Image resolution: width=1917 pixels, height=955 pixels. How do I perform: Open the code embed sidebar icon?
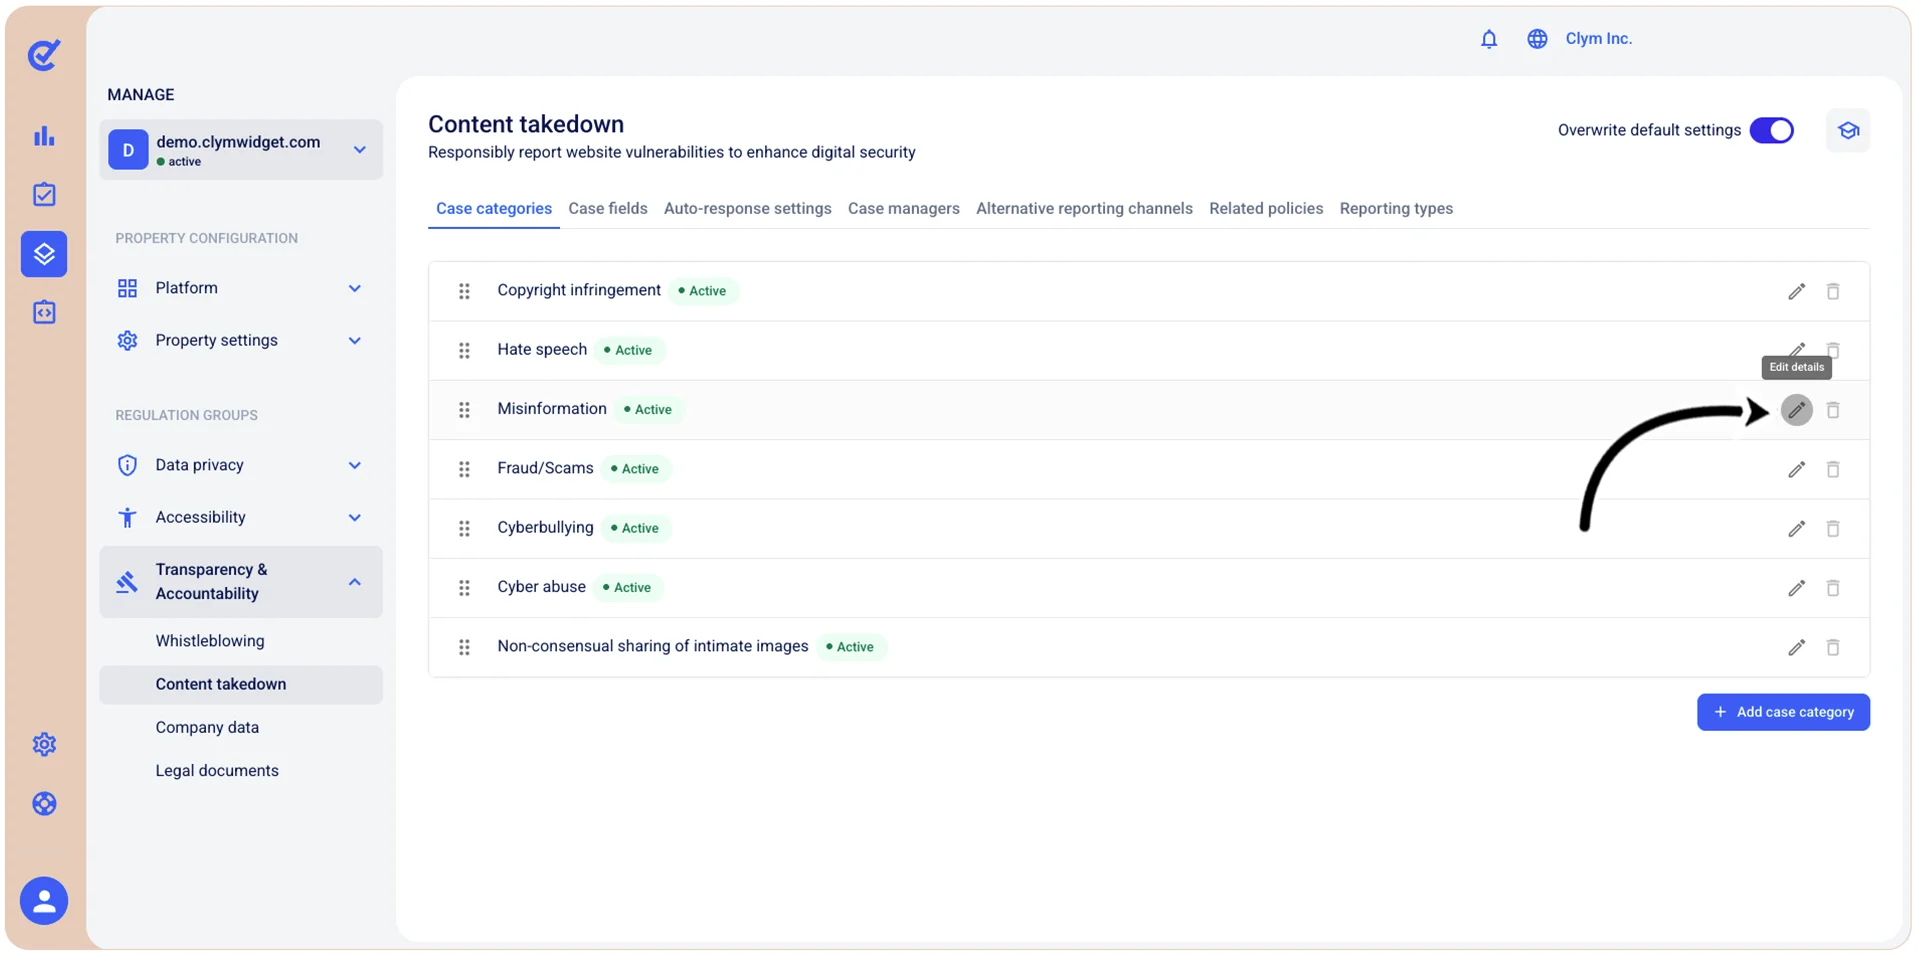click(x=44, y=312)
